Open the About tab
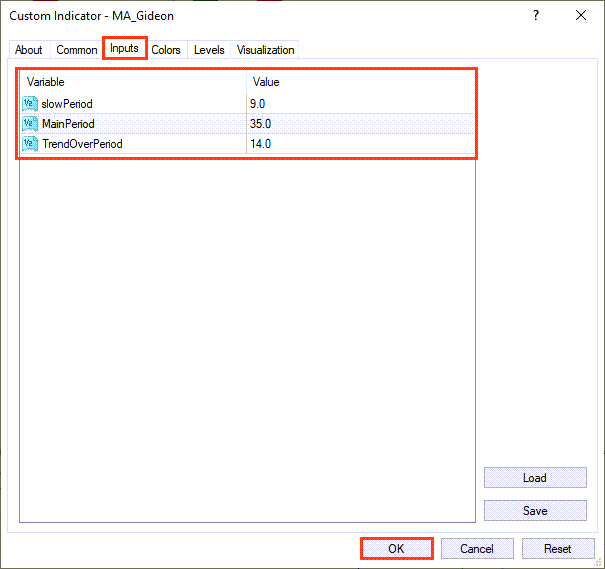The height and width of the screenshot is (569, 605). [29, 50]
